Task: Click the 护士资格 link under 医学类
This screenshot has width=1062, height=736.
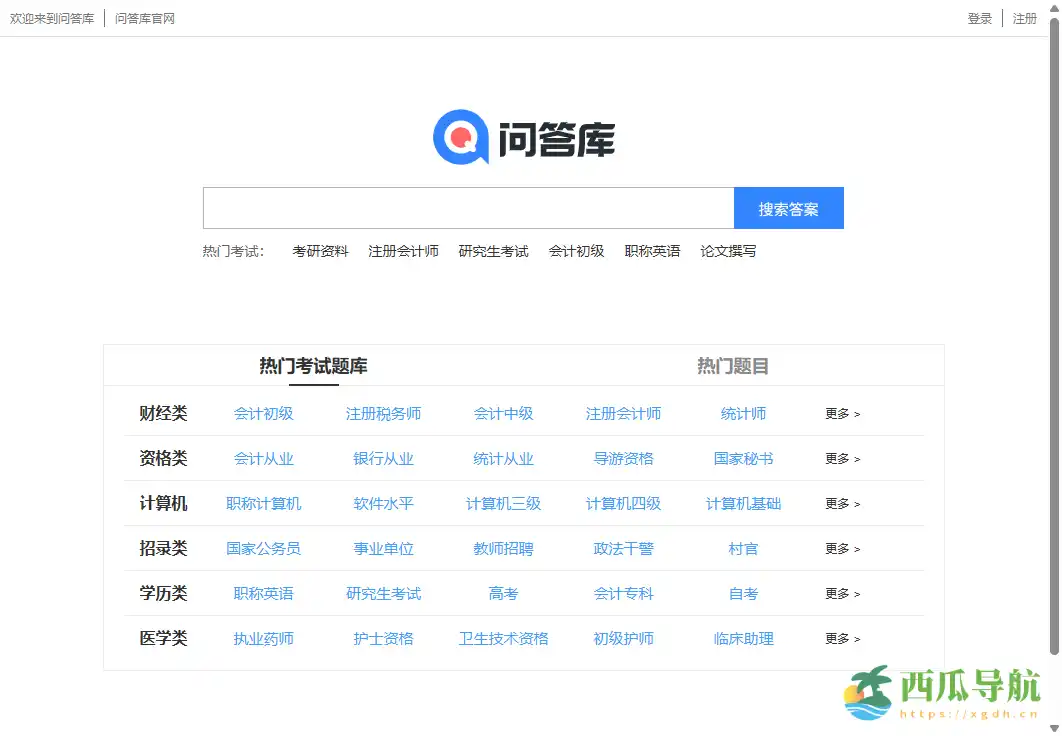Action: pyautogui.click(x=384, y=638)
